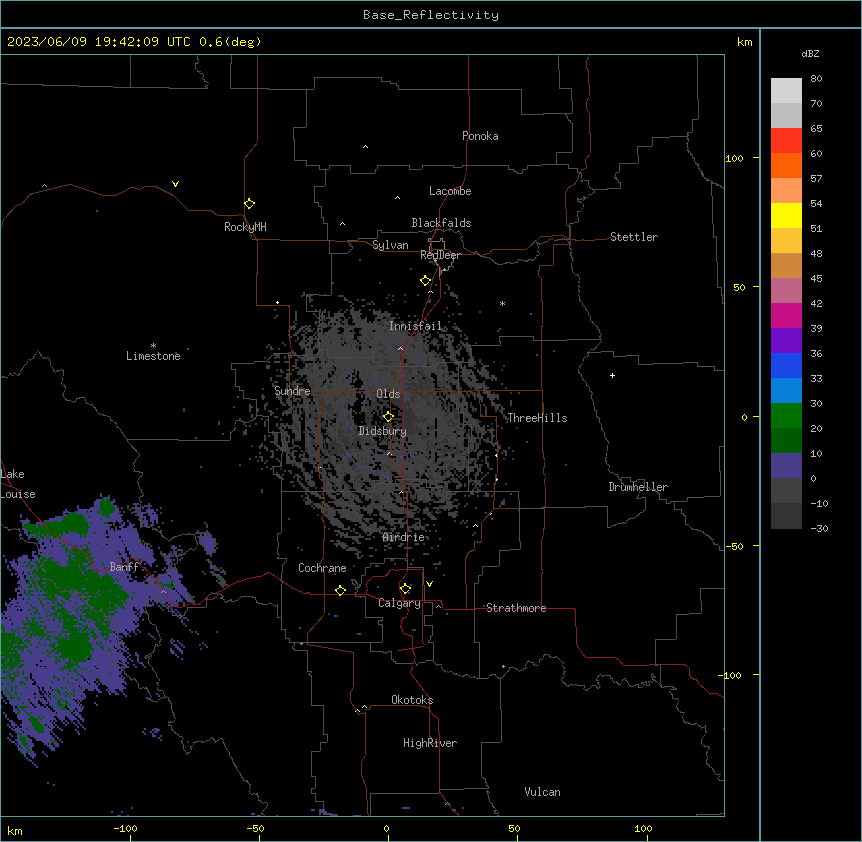Click the yellow V marker east of Calgary
Screen dimensions: 862x842
click(x=429, y=584)
